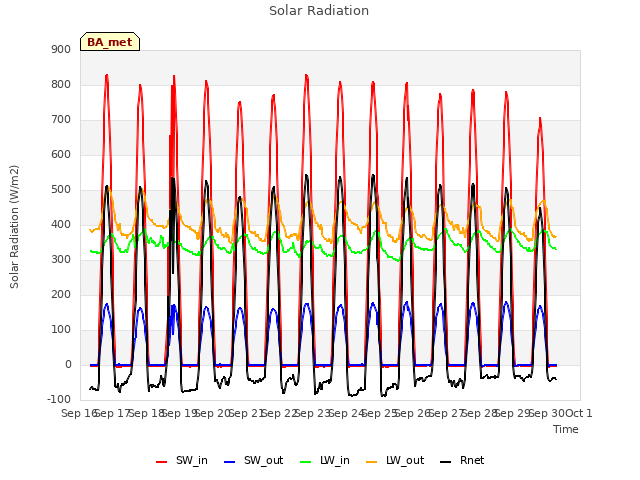640x480 pixels.
Task: Click the orange LW_out legend swatch
Action: click(x=372, y=462)
